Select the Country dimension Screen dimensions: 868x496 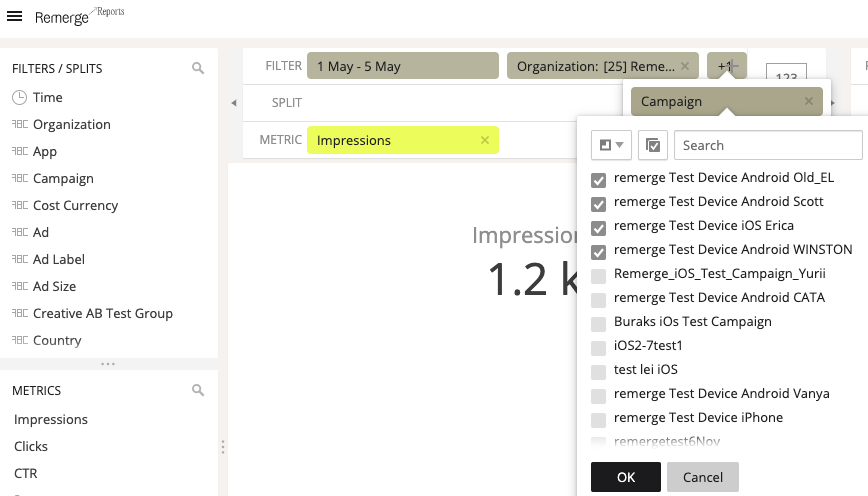(x=57, y=341)
